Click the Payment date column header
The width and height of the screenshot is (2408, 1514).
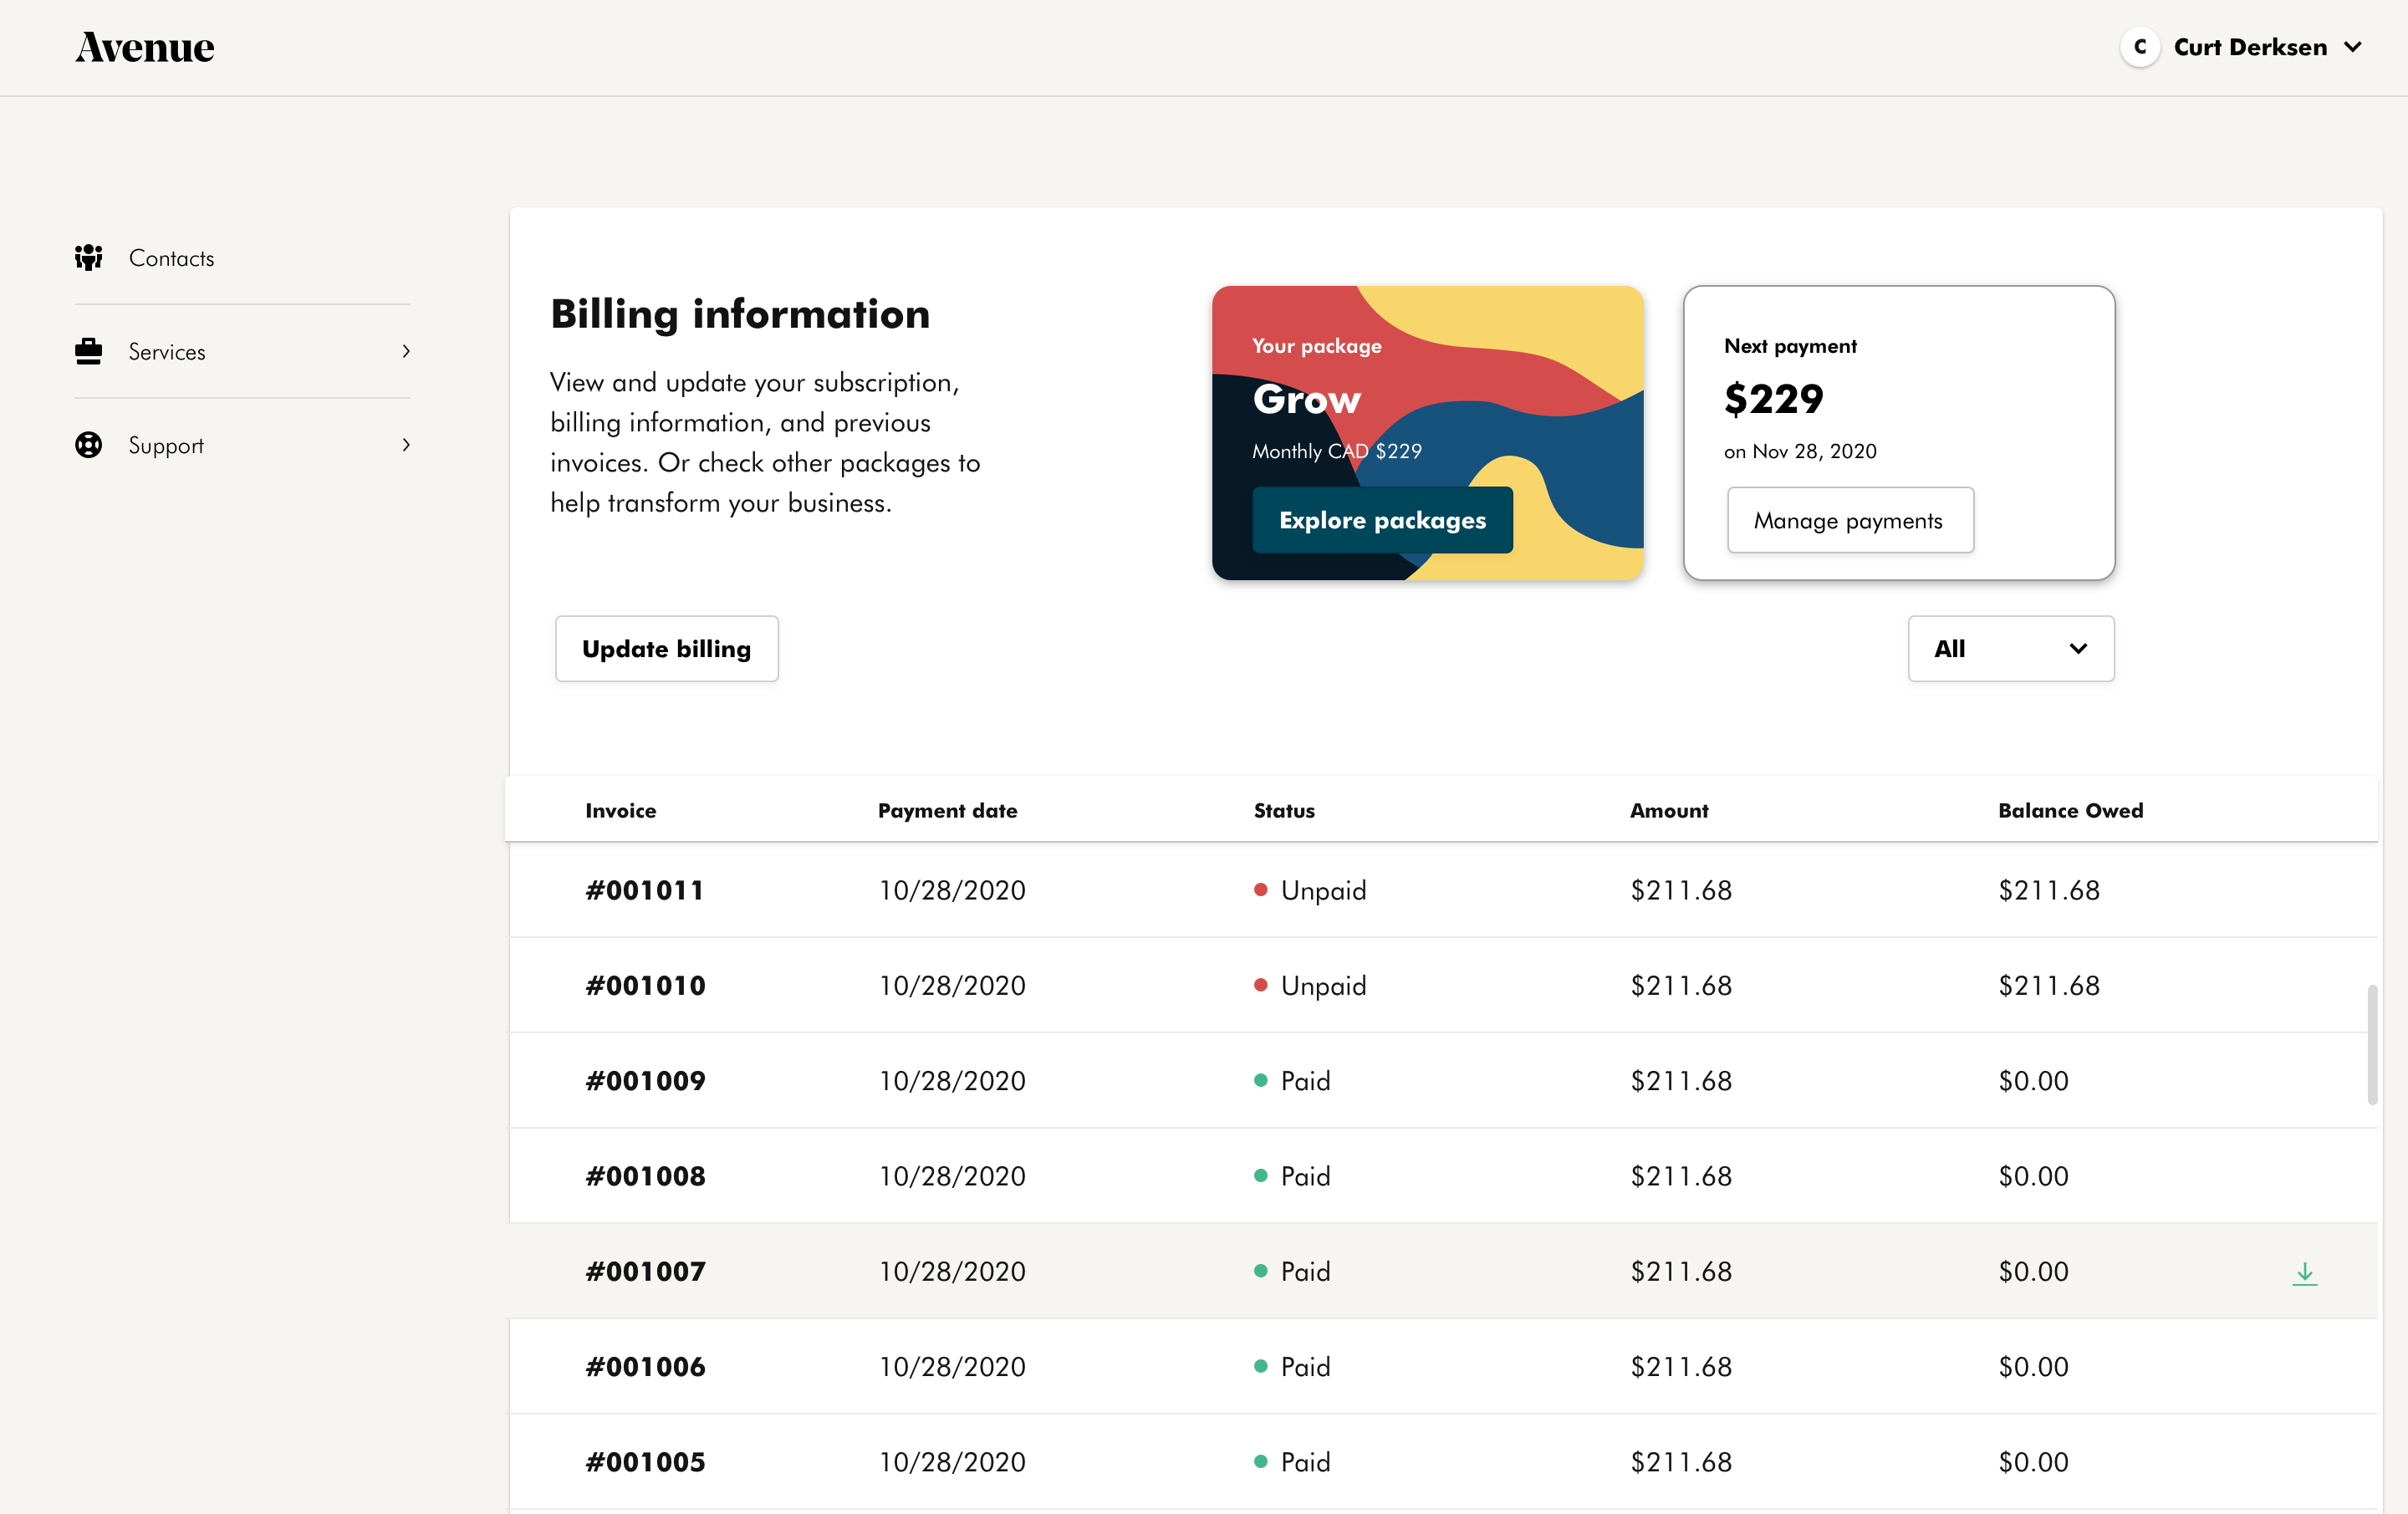point(948,811)
